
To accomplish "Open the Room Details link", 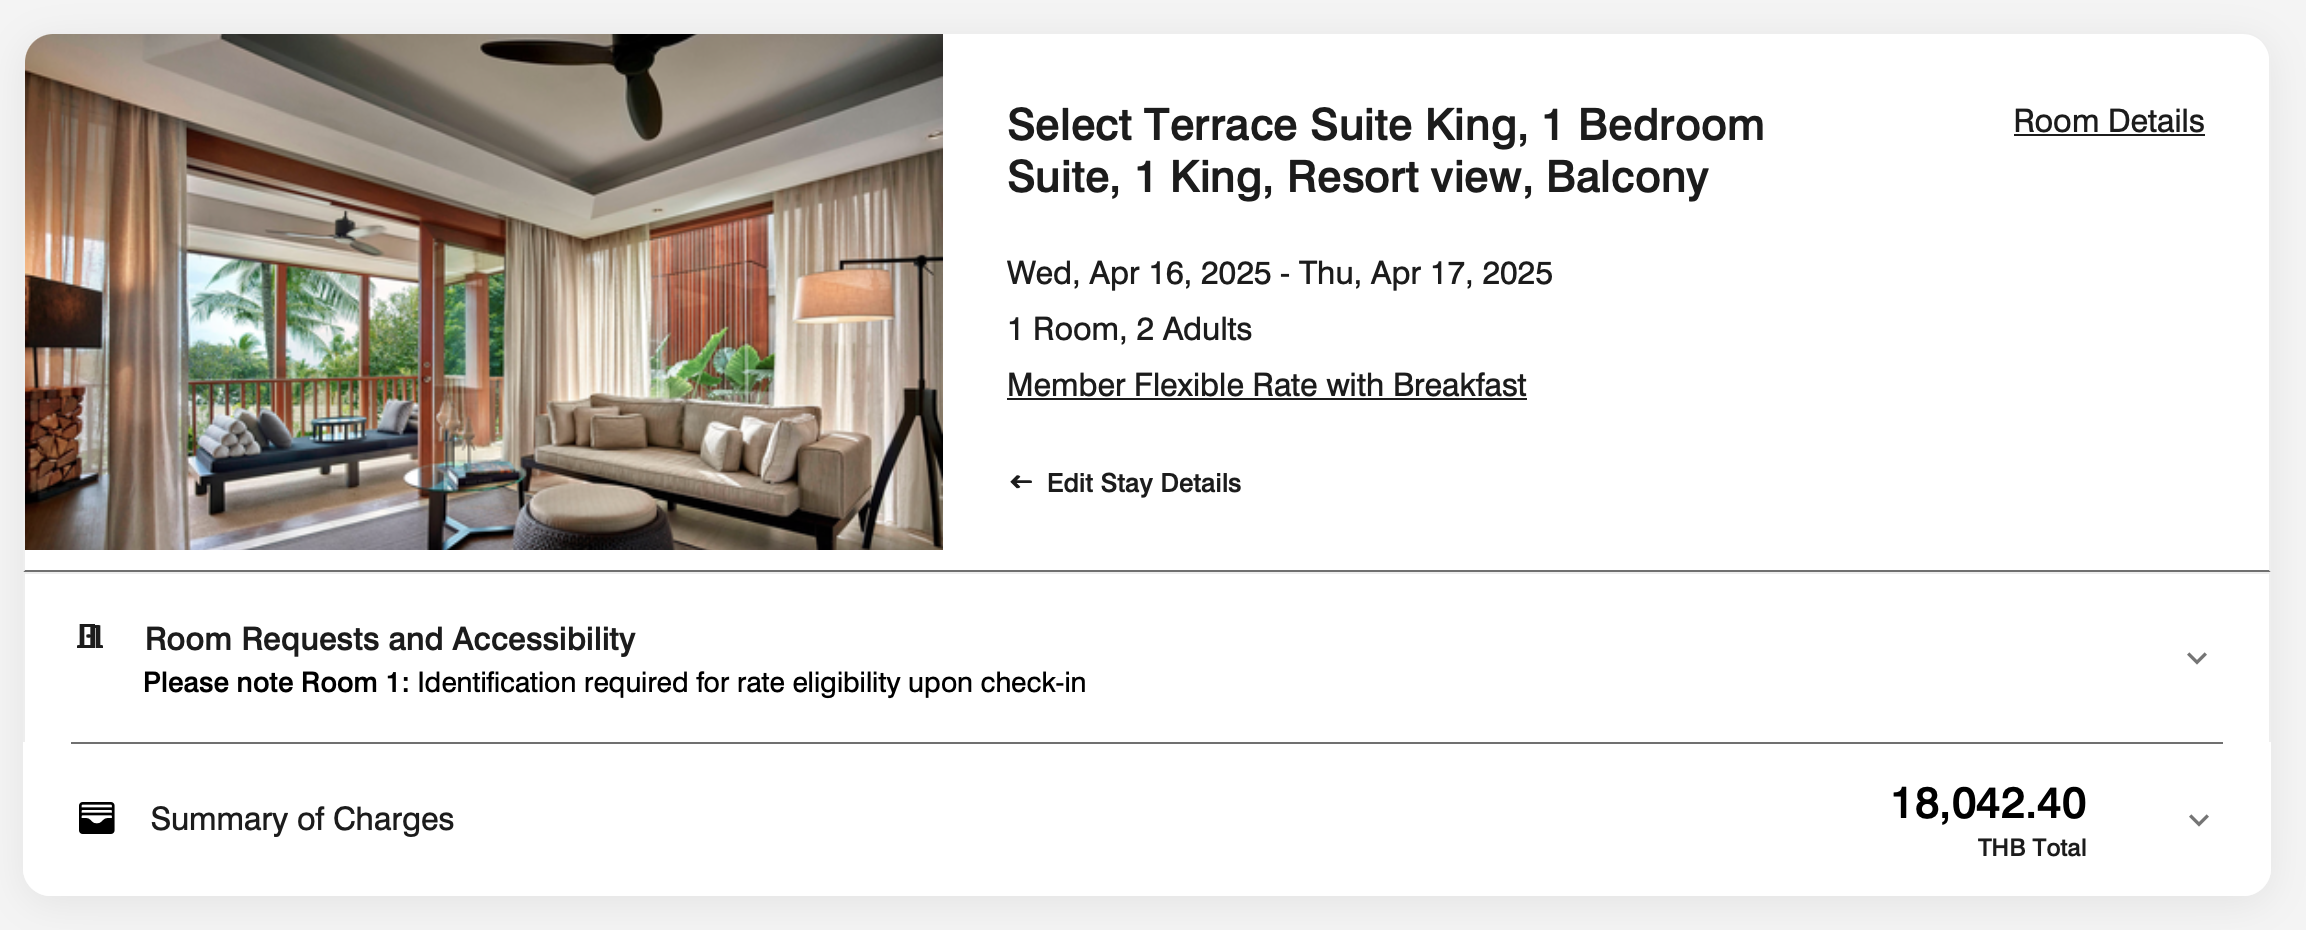I will coord(2108,121).
